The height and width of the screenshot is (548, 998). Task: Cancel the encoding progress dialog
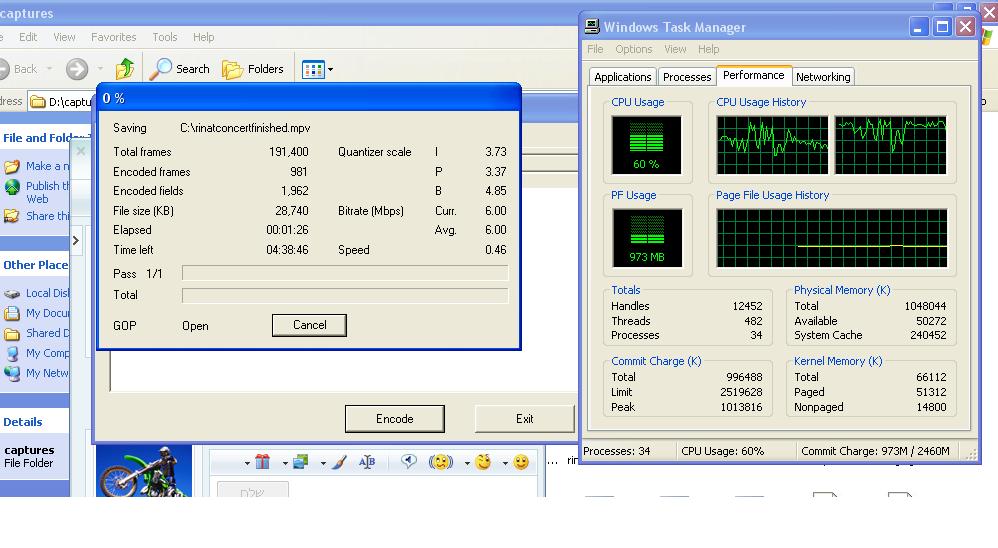pyautogui.click(x=309, y=325)
